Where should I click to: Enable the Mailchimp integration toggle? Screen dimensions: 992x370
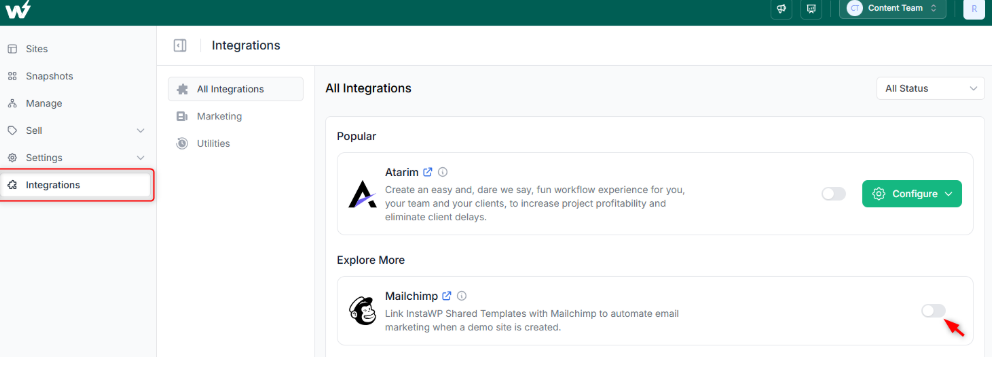[933, 311]
